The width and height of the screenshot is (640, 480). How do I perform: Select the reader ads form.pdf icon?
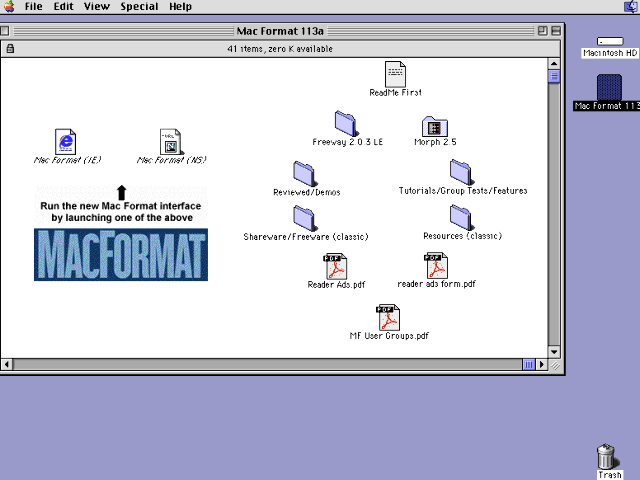(436, 265)
